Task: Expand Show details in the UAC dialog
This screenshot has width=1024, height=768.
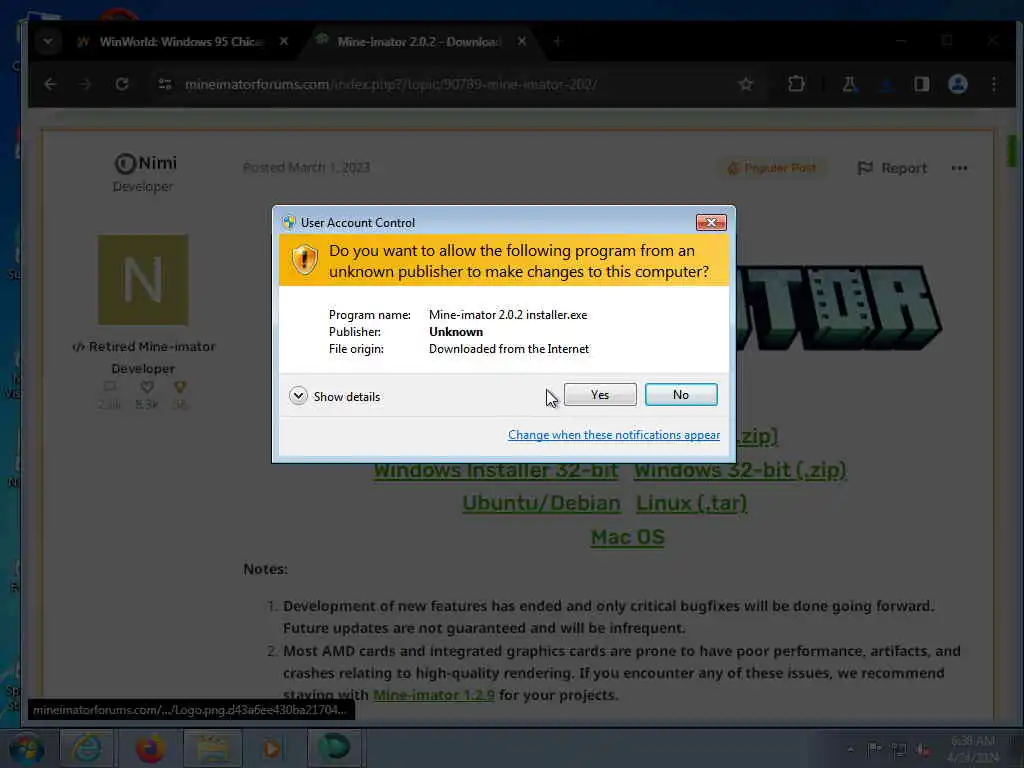Action: pyautogui.click(x=334, y=396)
